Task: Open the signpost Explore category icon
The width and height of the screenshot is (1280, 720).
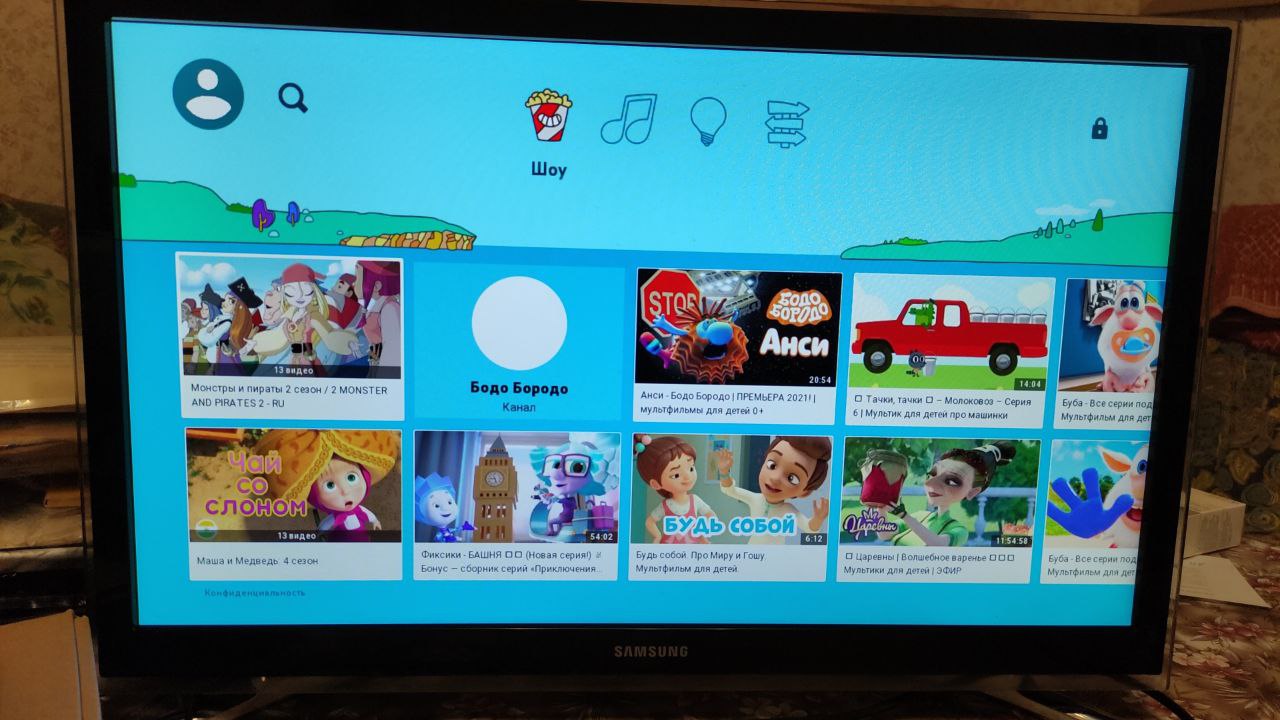Action: [786, 124]
